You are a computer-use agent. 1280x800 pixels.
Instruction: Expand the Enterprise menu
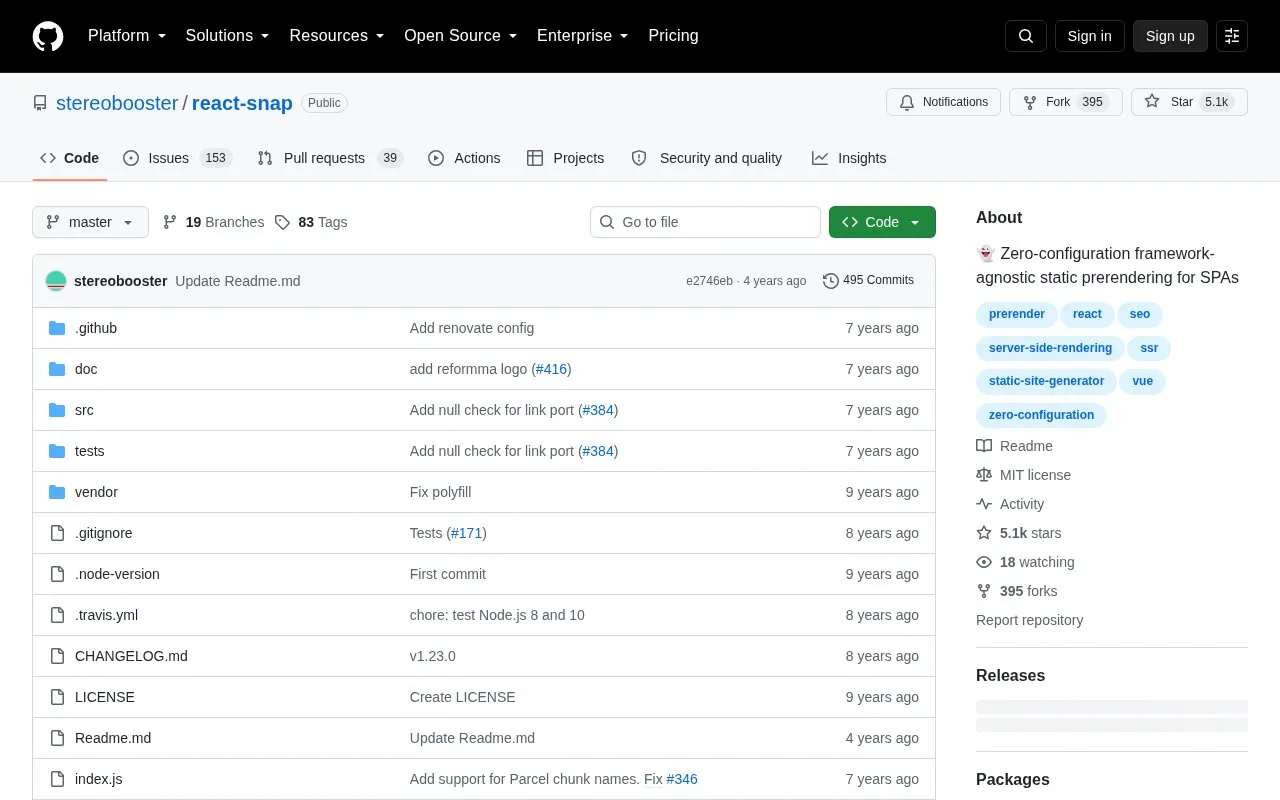pyautogui.click(x=583, y=36)
